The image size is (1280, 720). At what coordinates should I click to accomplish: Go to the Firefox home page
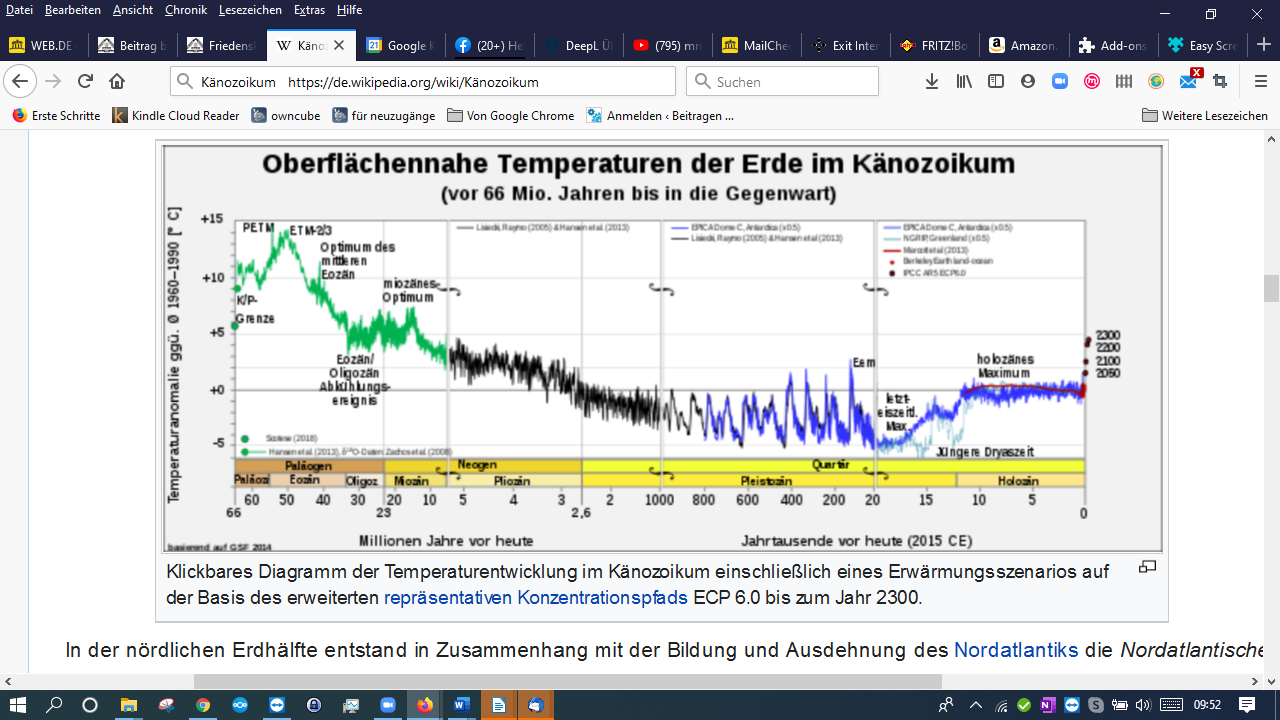click(117, 81)
